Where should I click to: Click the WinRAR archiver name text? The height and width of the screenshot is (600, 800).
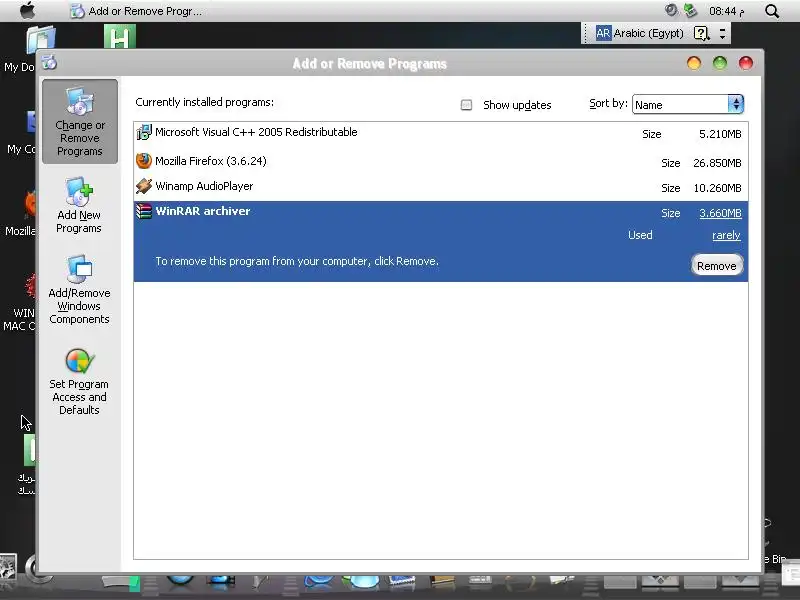(x=203, y=211)
